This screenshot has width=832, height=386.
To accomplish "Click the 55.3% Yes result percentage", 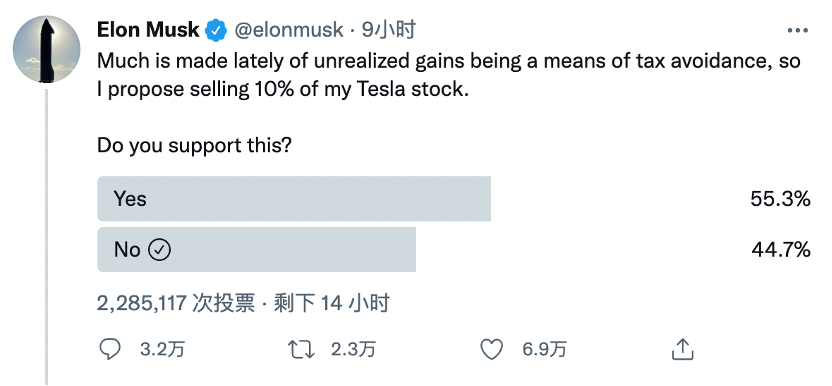I will [781, 199].
